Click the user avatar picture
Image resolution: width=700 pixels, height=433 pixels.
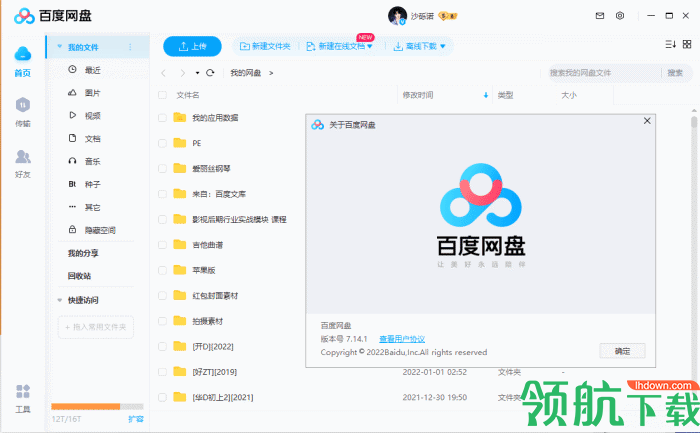click(397, 16)
